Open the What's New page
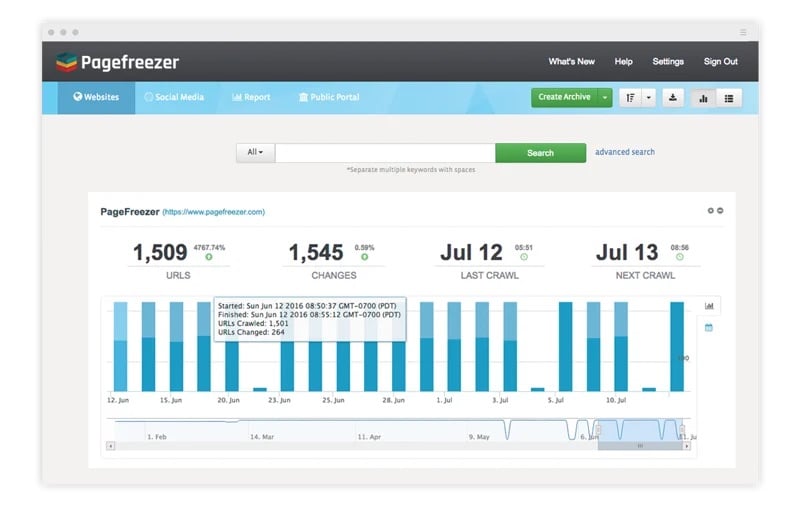The height and width of the screenshot is (507, 800). (x=571, y=61)
